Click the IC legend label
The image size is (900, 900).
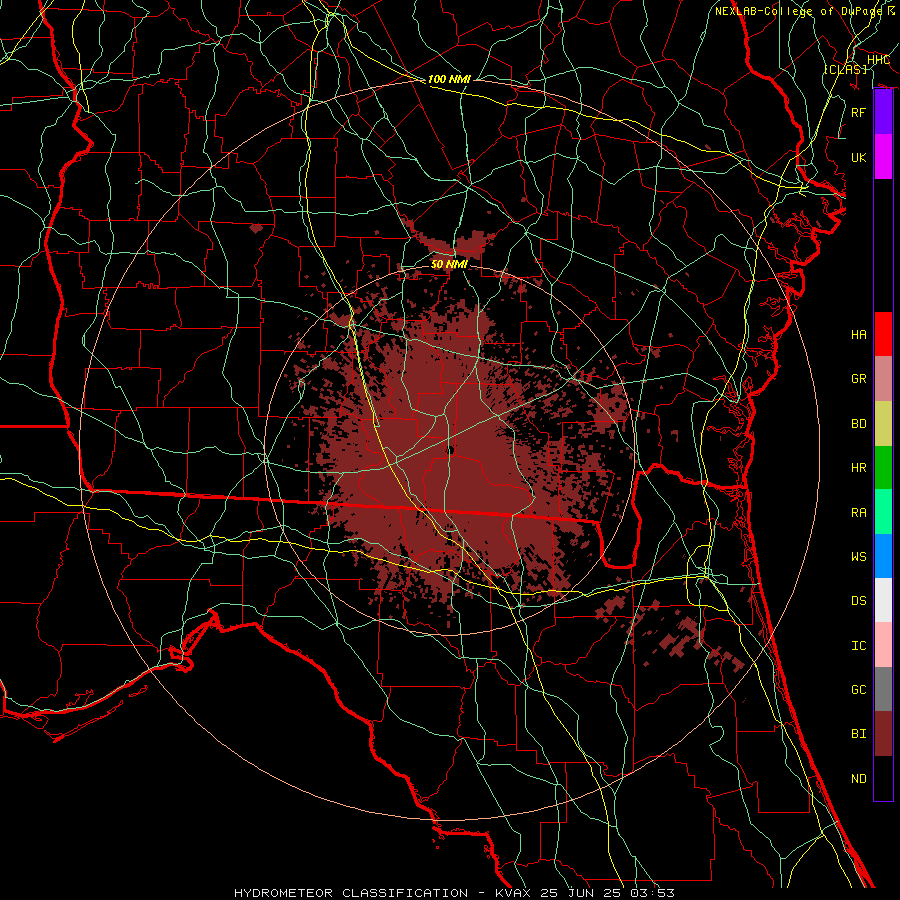(x=858, y=645)
